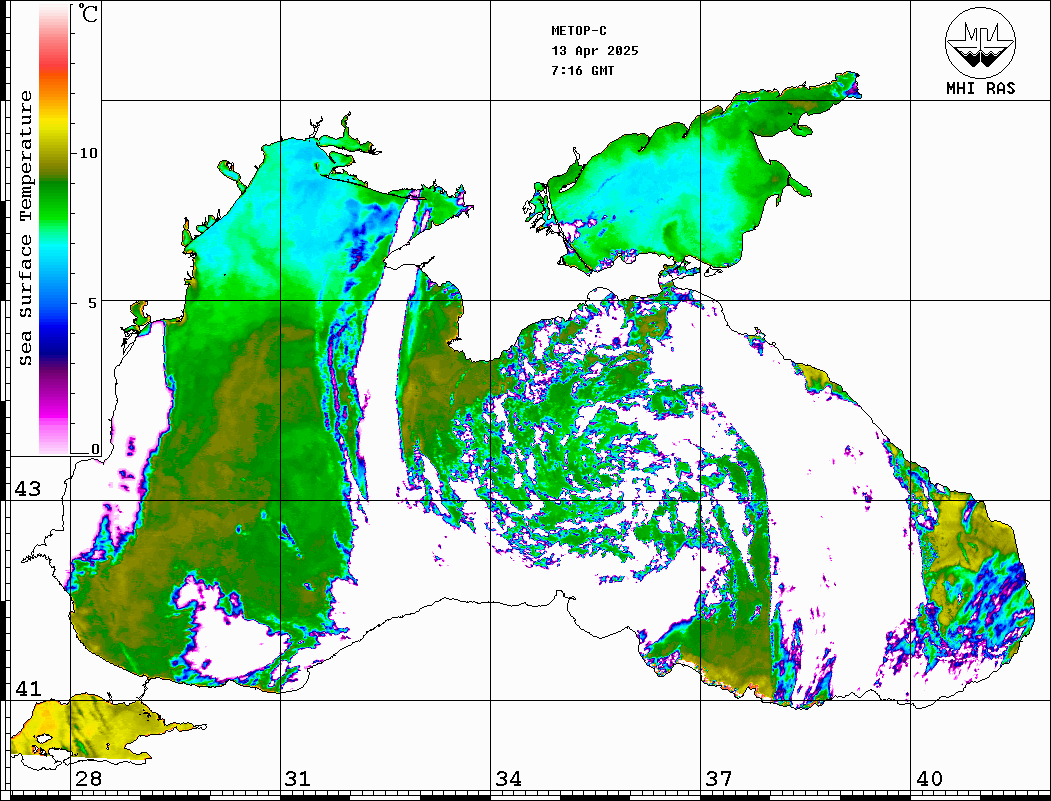The width and height of the screenshot is (1051, 801).
Task: Click the date '13 Apr 2025'
Action: (x=595, y=51)
